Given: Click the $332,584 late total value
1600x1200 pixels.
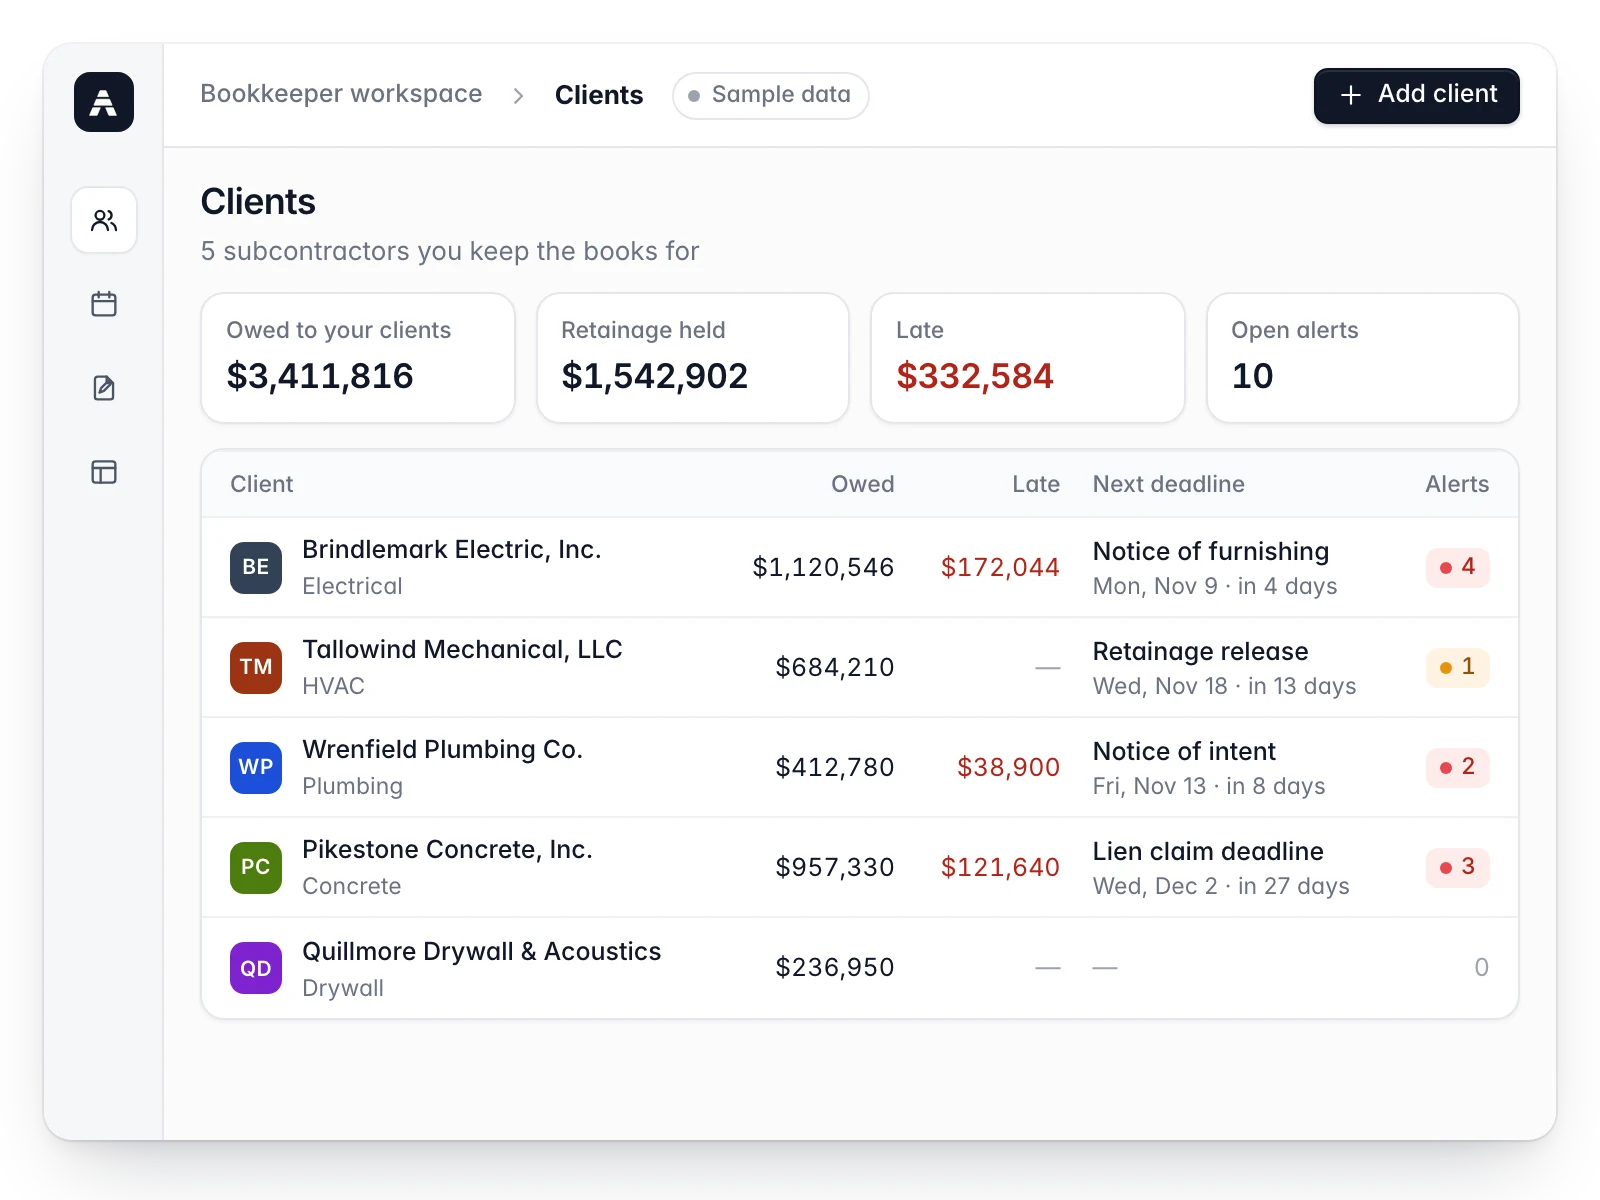Looking at the screenshot, I should click(x=975, y=376).
